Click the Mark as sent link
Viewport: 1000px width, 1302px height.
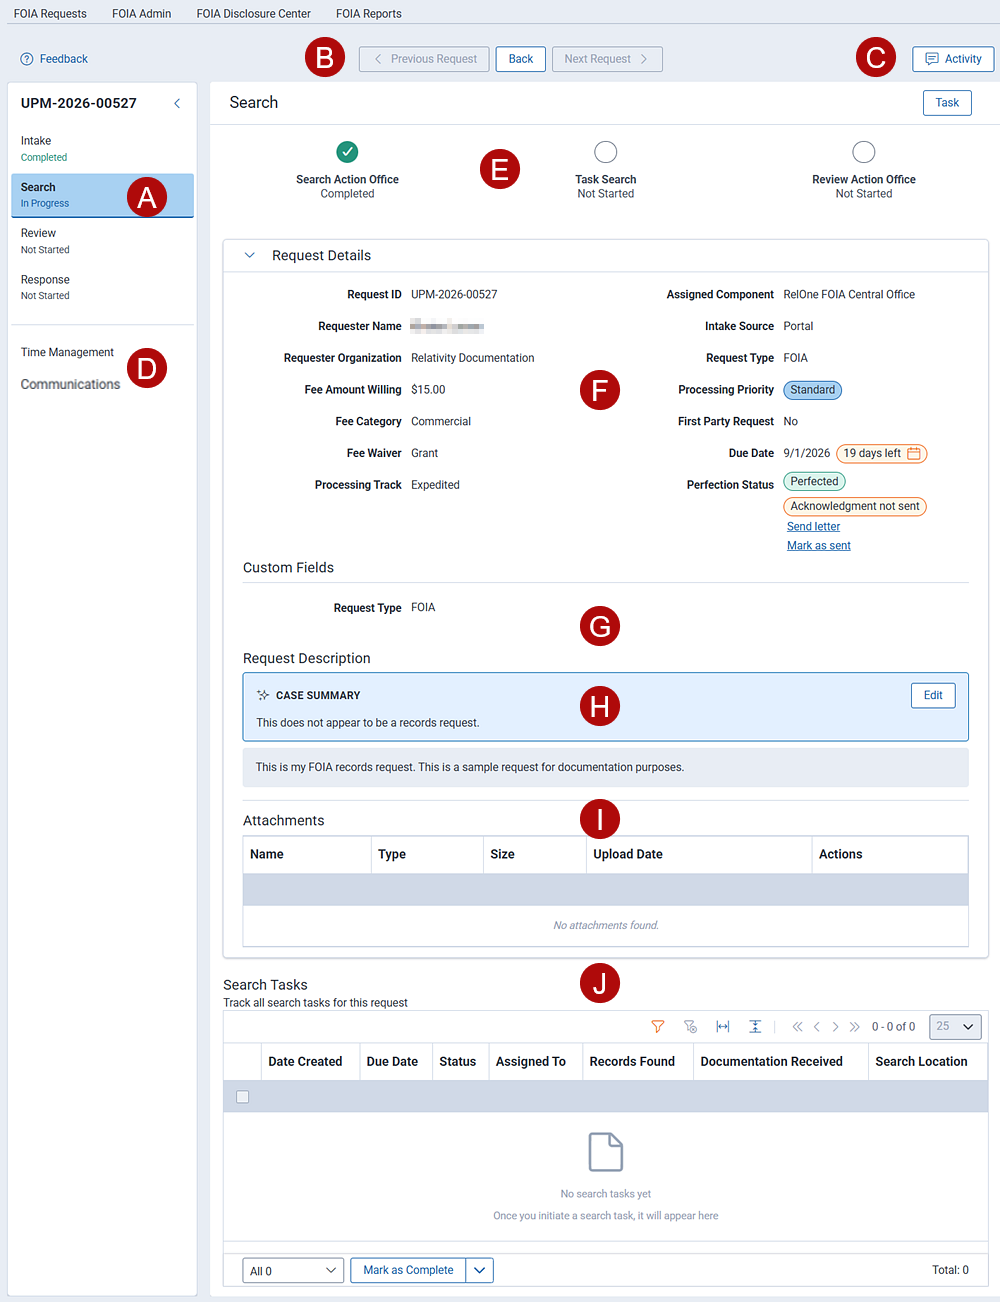coord(819,546)
